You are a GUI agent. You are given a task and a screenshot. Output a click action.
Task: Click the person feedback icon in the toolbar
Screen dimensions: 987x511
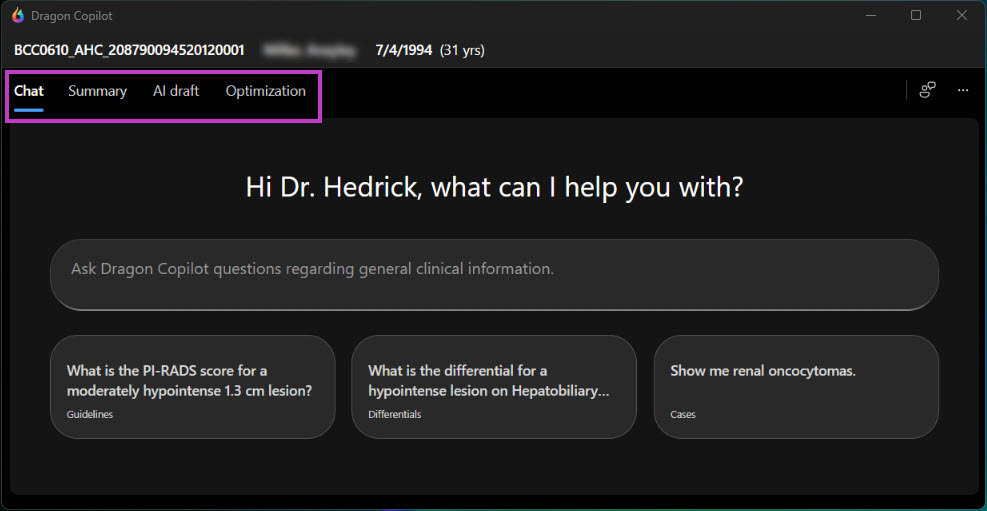pos(928,90)
